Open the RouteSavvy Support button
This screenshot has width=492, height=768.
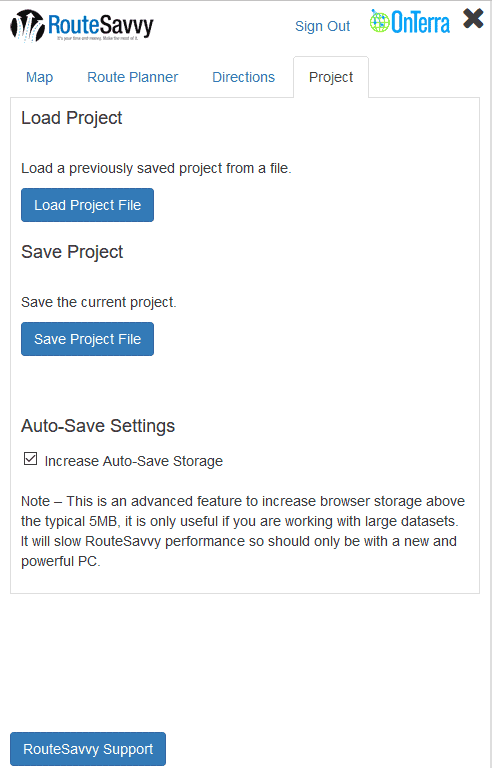[88, 749]
